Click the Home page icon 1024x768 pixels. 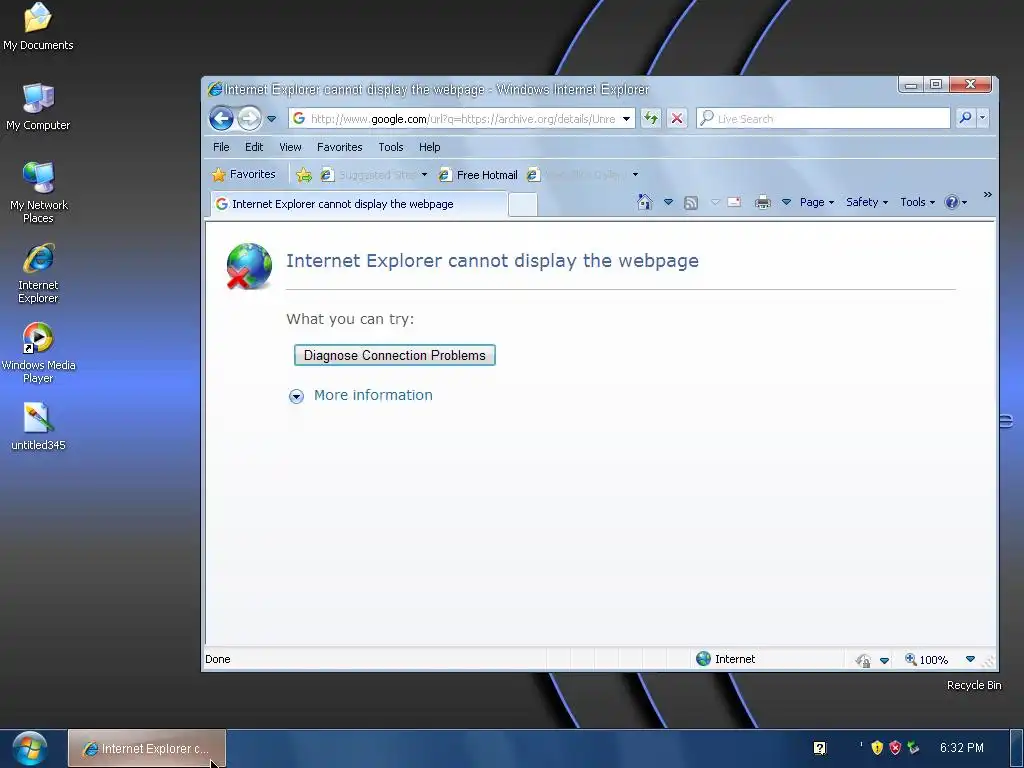click(645, 202)
